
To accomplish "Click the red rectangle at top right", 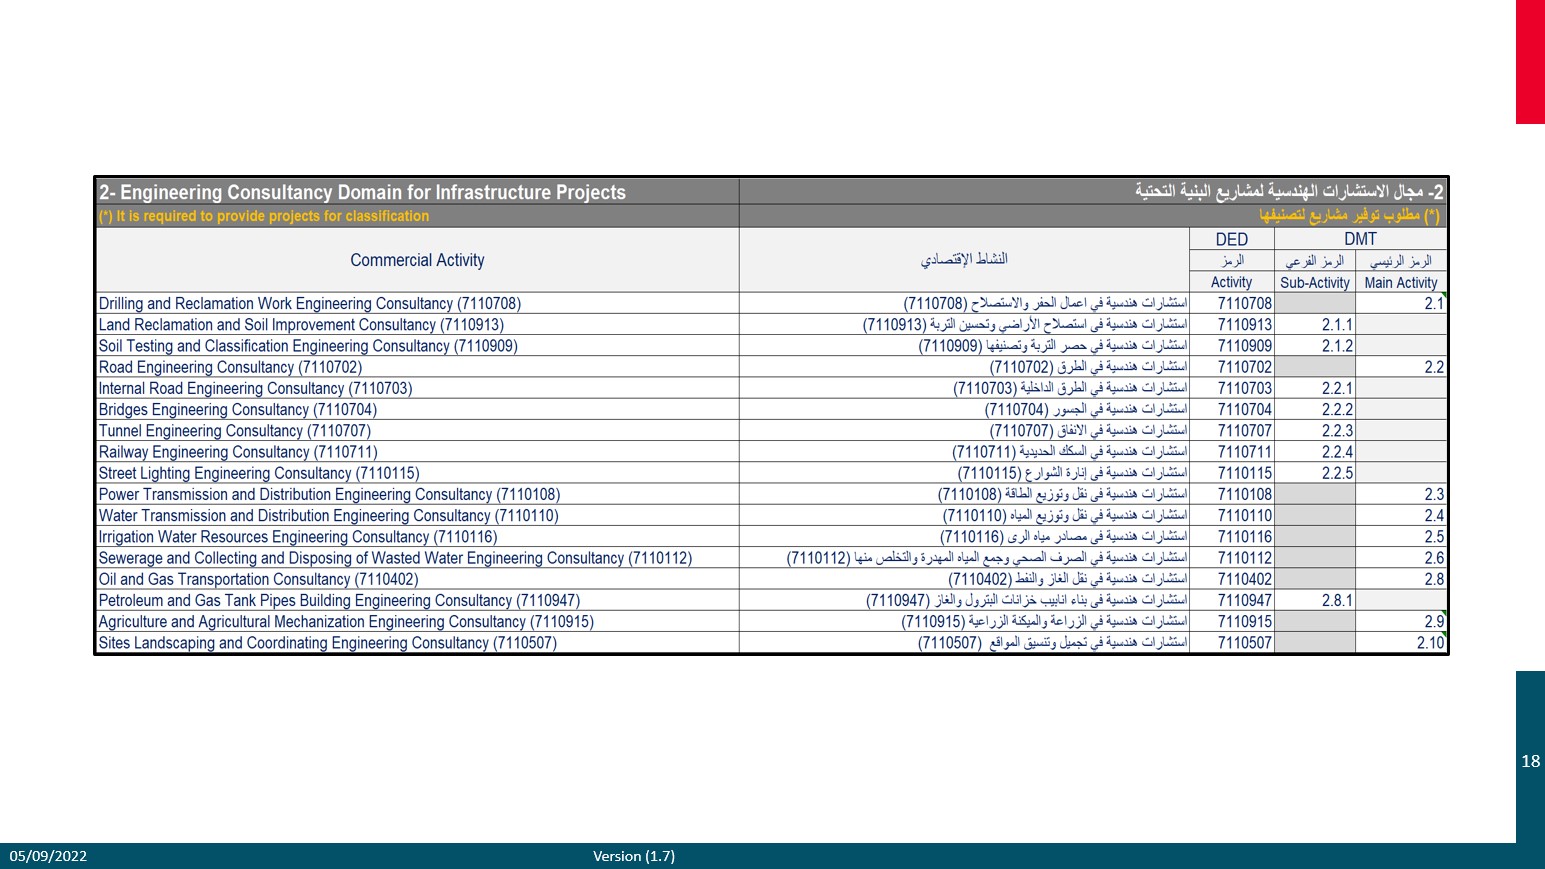I will click(x=1530, y=62).
